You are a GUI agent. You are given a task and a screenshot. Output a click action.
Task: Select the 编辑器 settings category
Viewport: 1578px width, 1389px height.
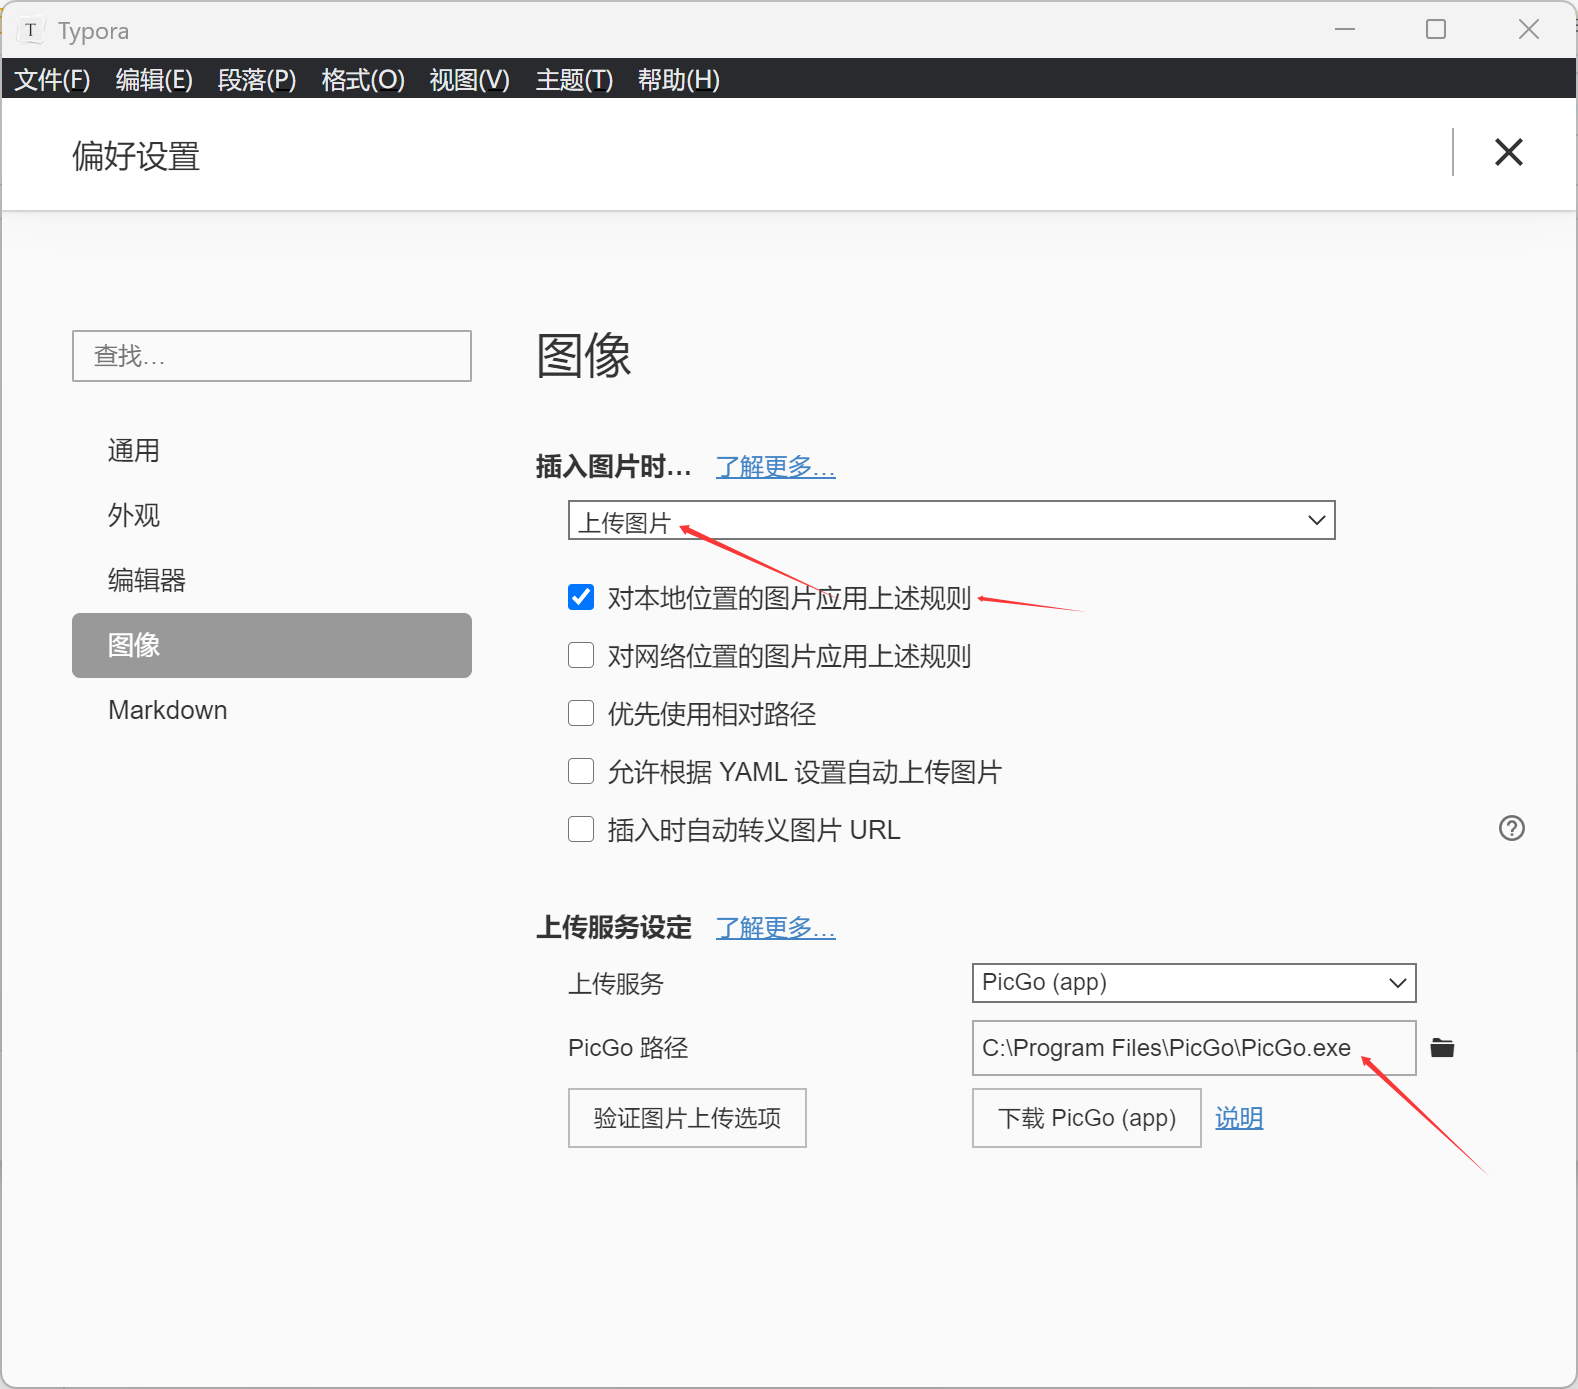[272, 580]
